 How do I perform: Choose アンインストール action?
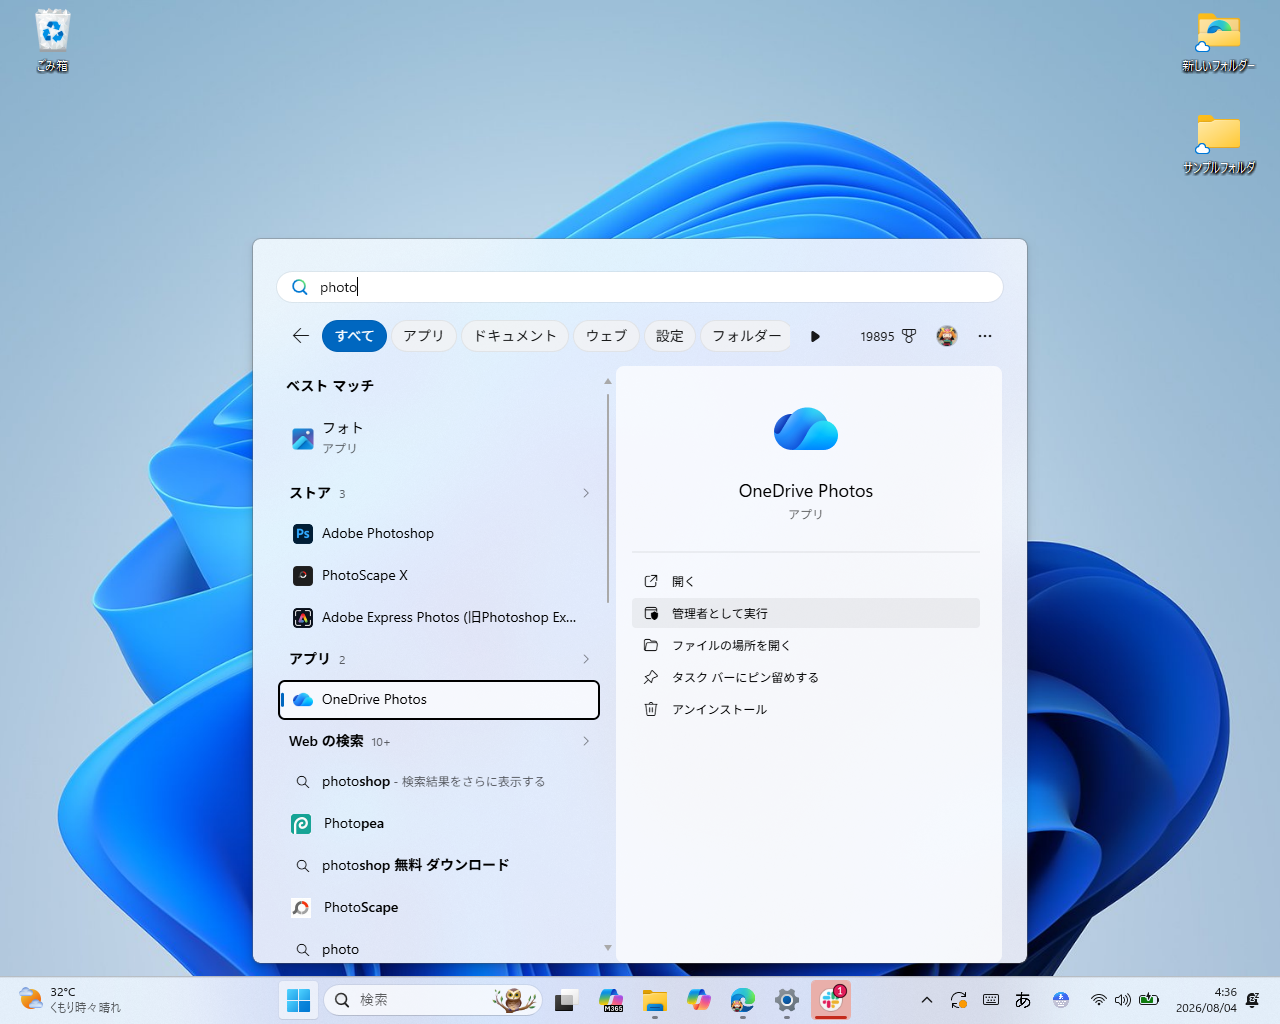[x=806, y=709]
